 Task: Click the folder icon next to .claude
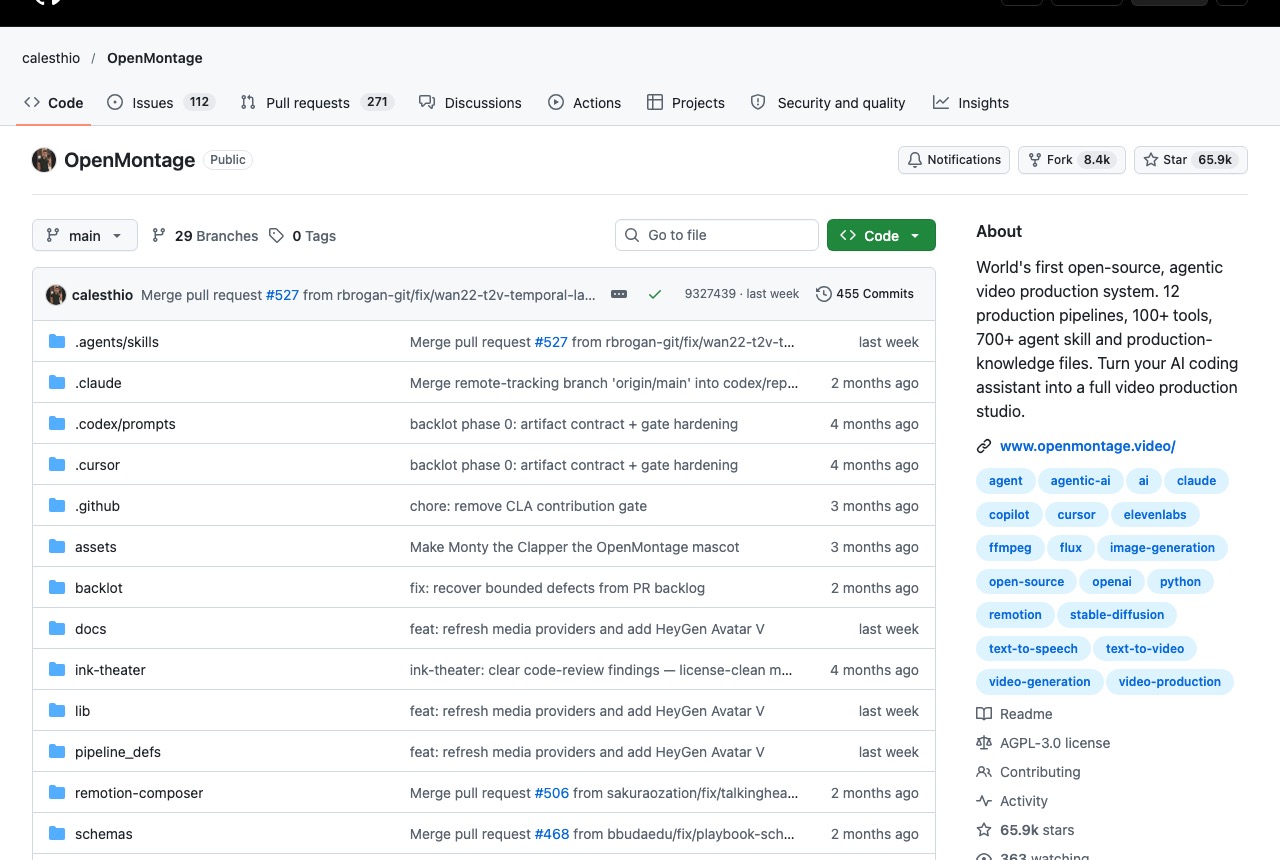tap(57, 383)
